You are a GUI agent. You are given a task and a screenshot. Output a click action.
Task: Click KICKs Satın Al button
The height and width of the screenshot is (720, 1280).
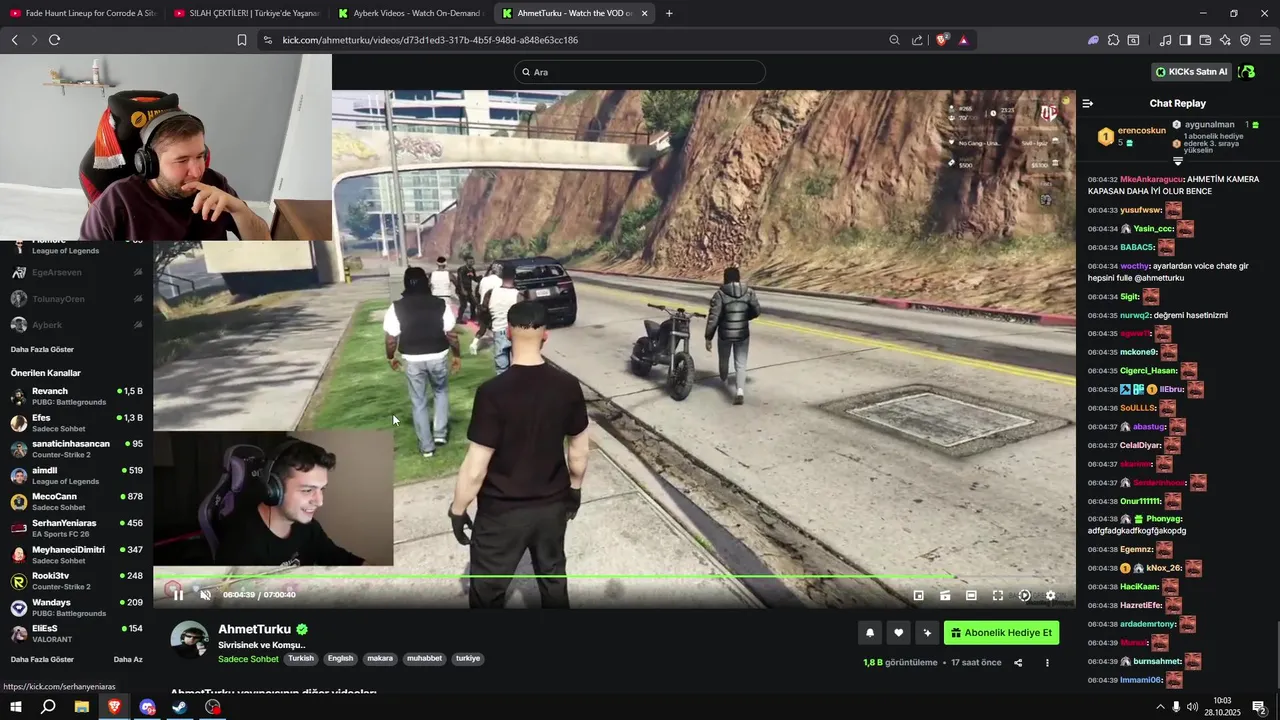pos(1191,72)
